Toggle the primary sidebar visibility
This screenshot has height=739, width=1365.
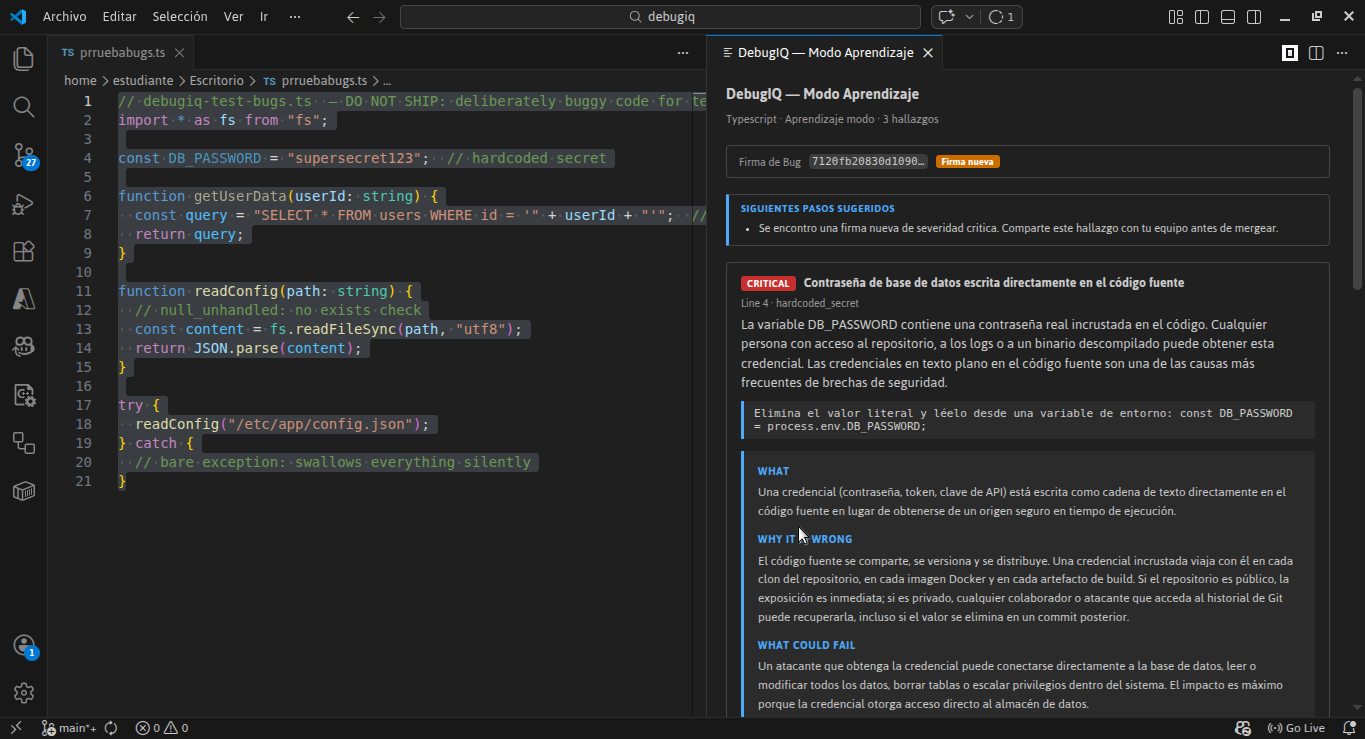pos(1201,16)
